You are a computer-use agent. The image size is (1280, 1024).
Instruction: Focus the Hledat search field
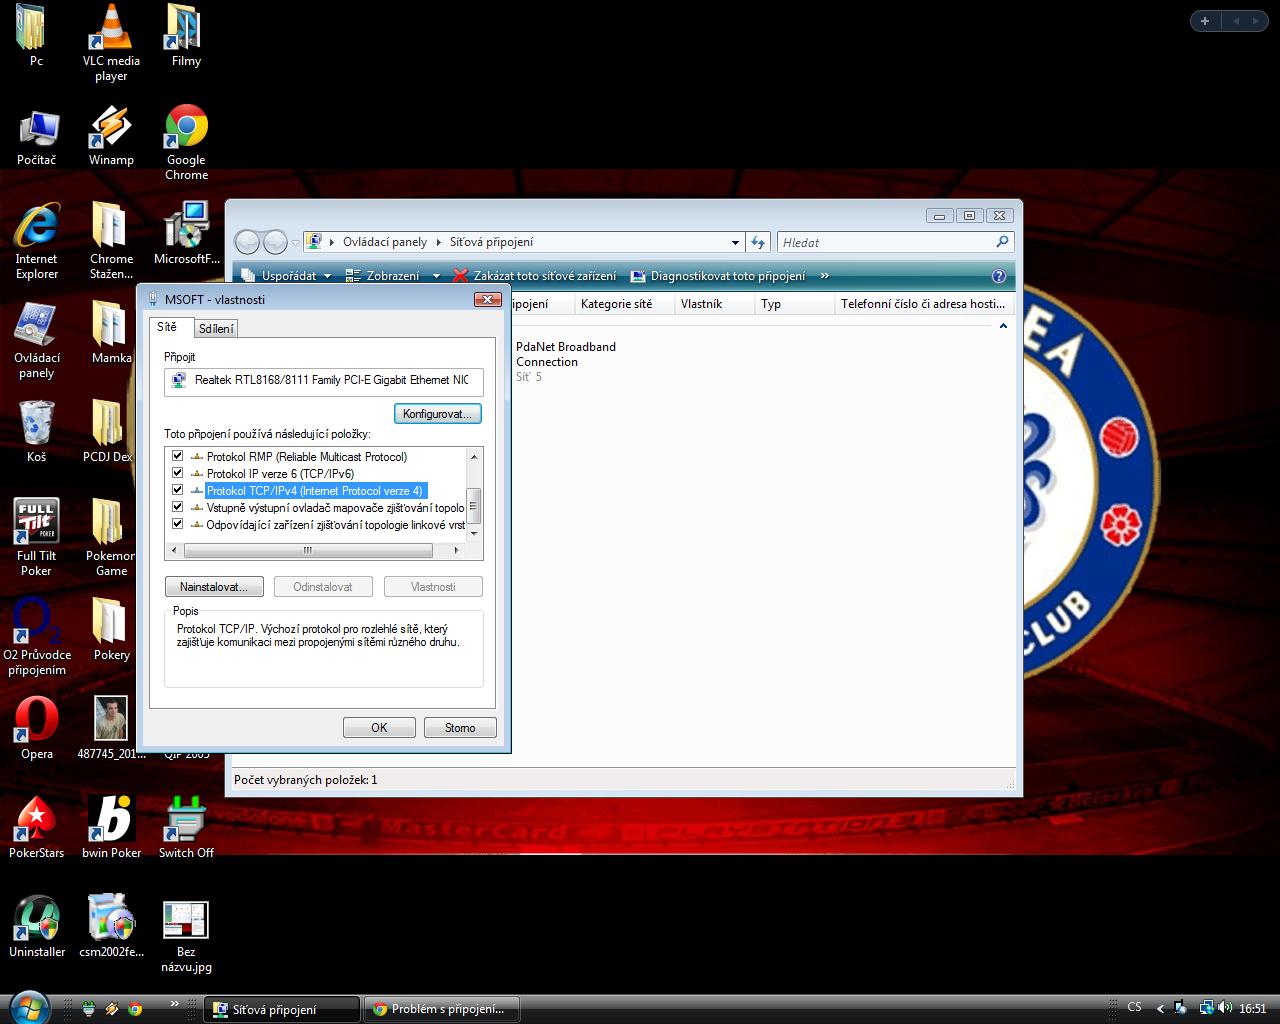(x=895, y=242)
